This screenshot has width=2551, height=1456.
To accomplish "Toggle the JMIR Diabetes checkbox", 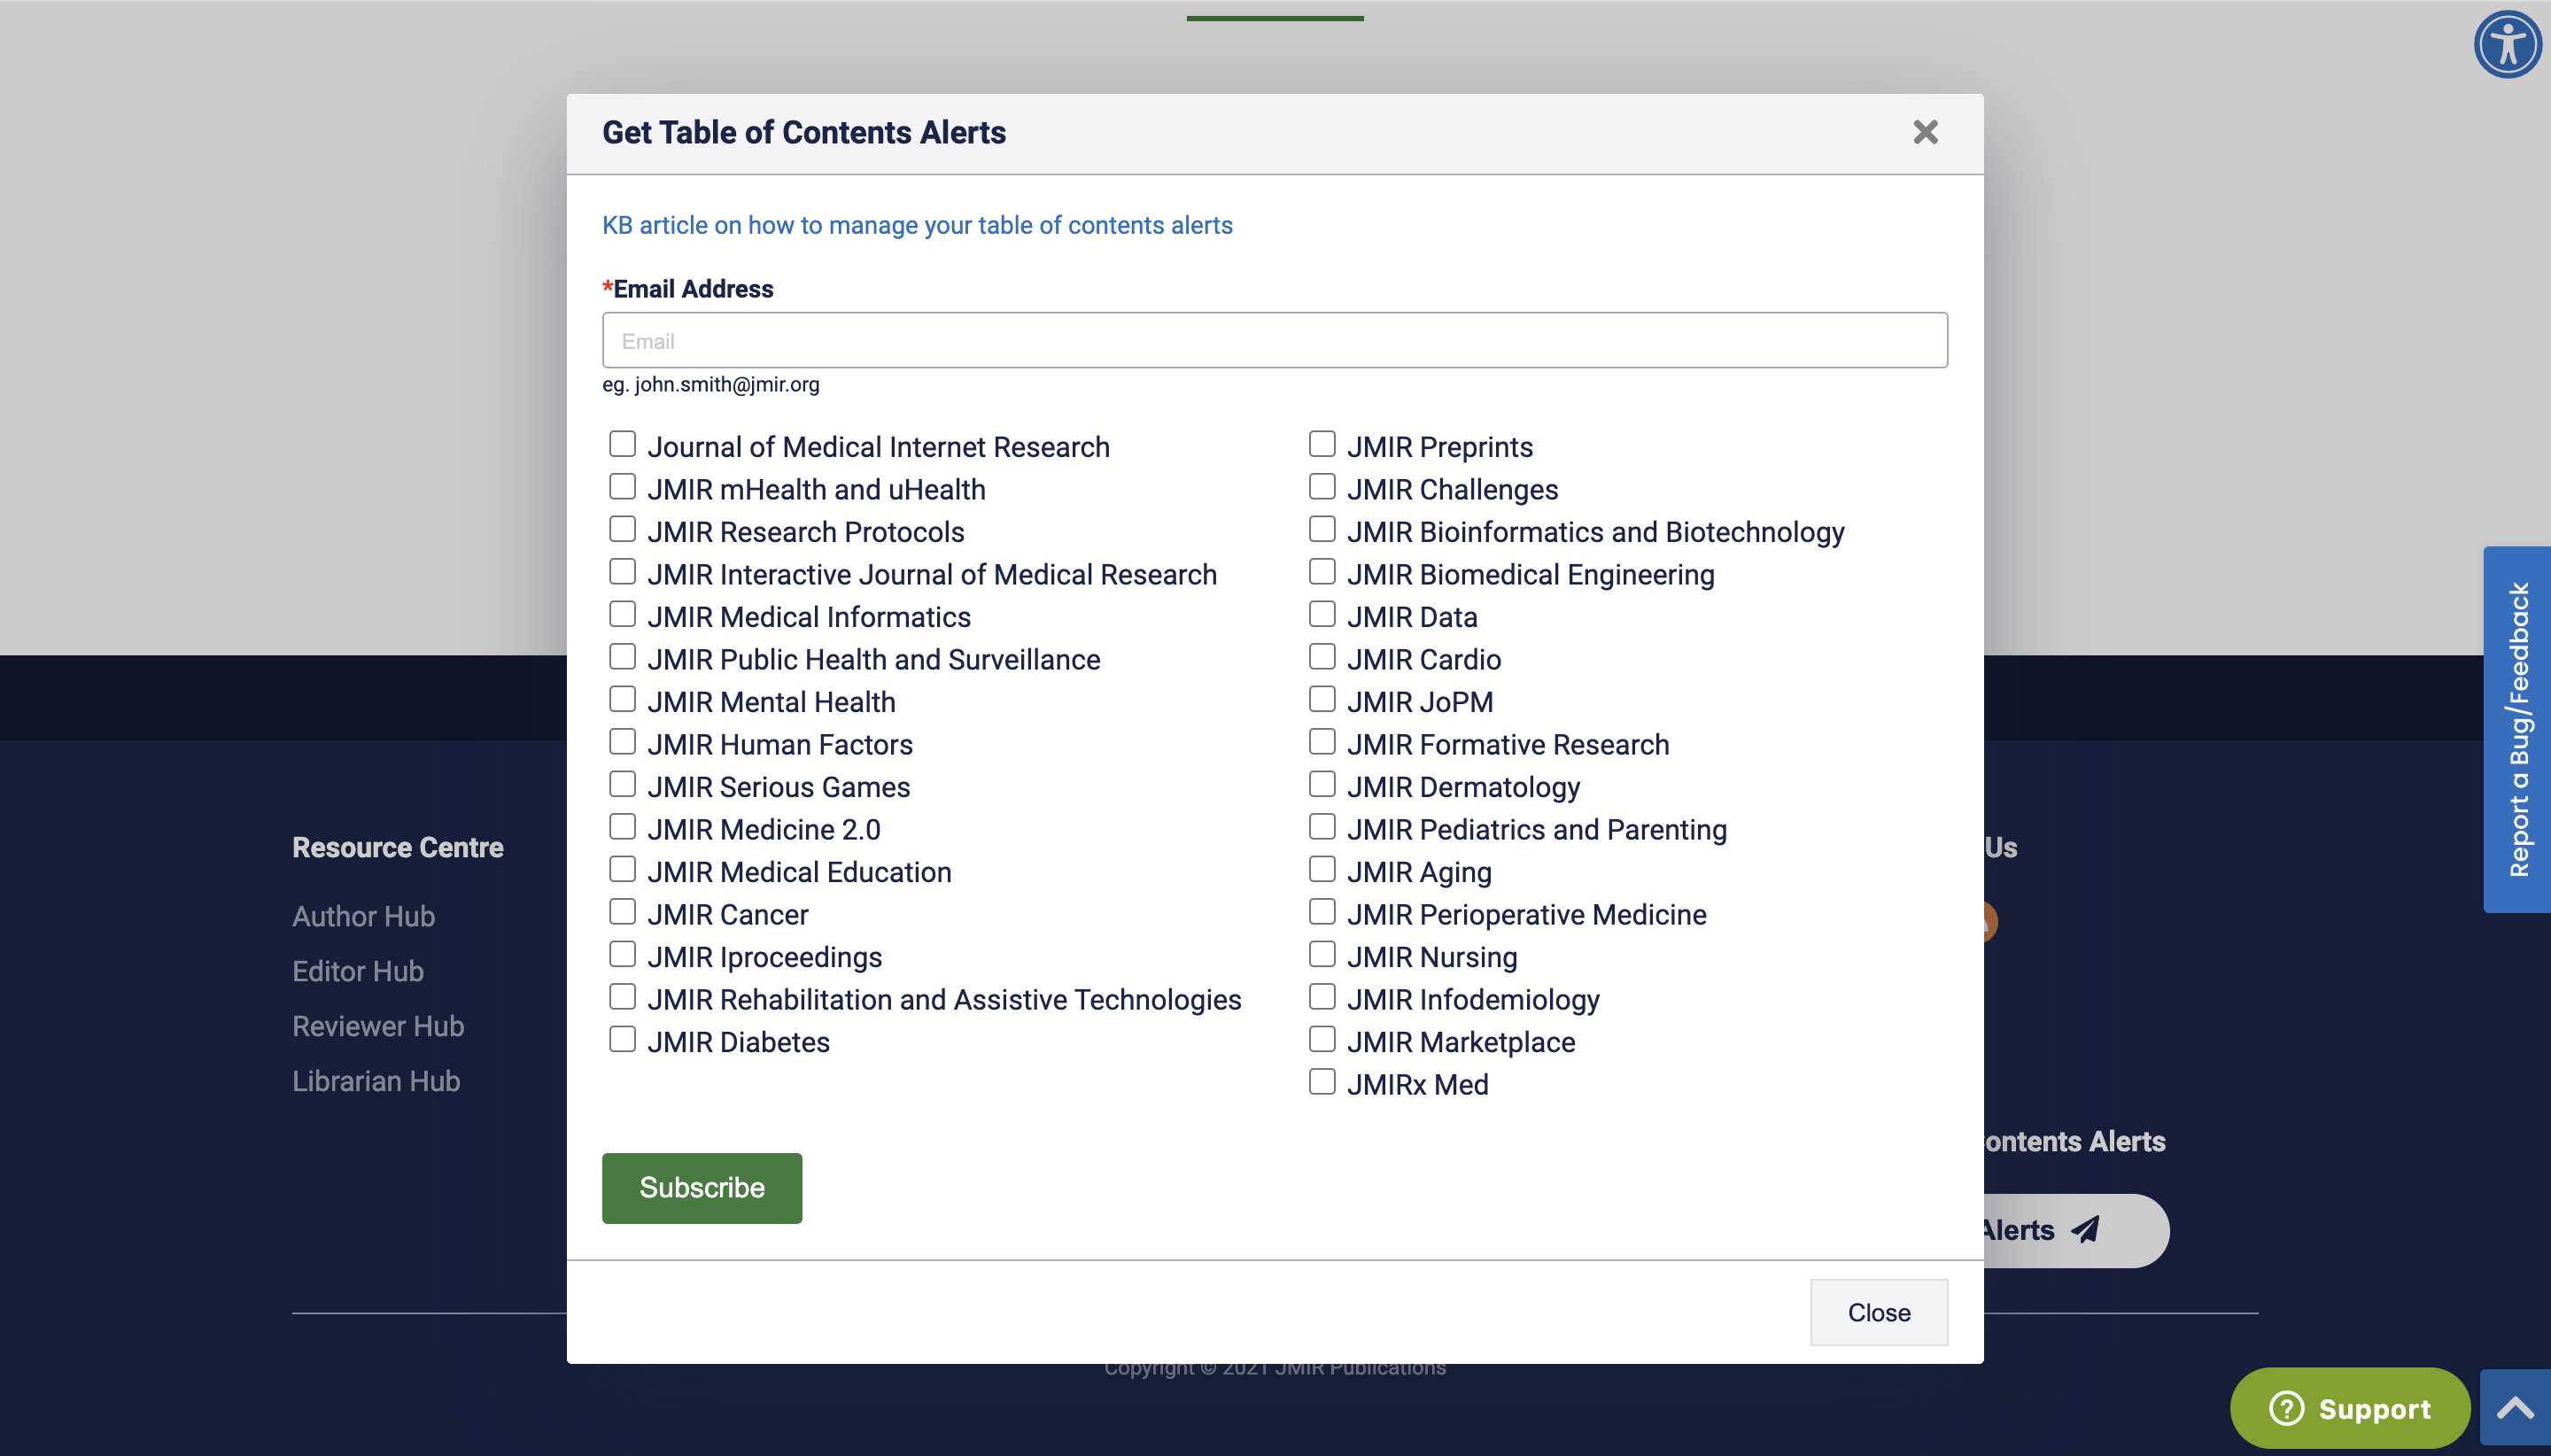I will [622, 1039].
